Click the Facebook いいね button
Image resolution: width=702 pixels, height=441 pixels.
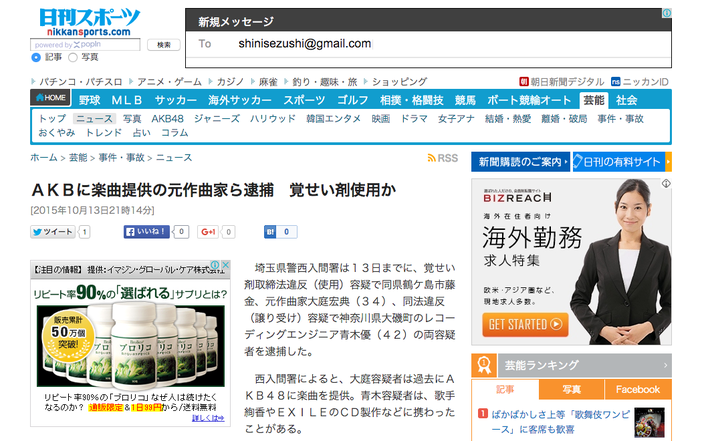click(x=147, y=231)
